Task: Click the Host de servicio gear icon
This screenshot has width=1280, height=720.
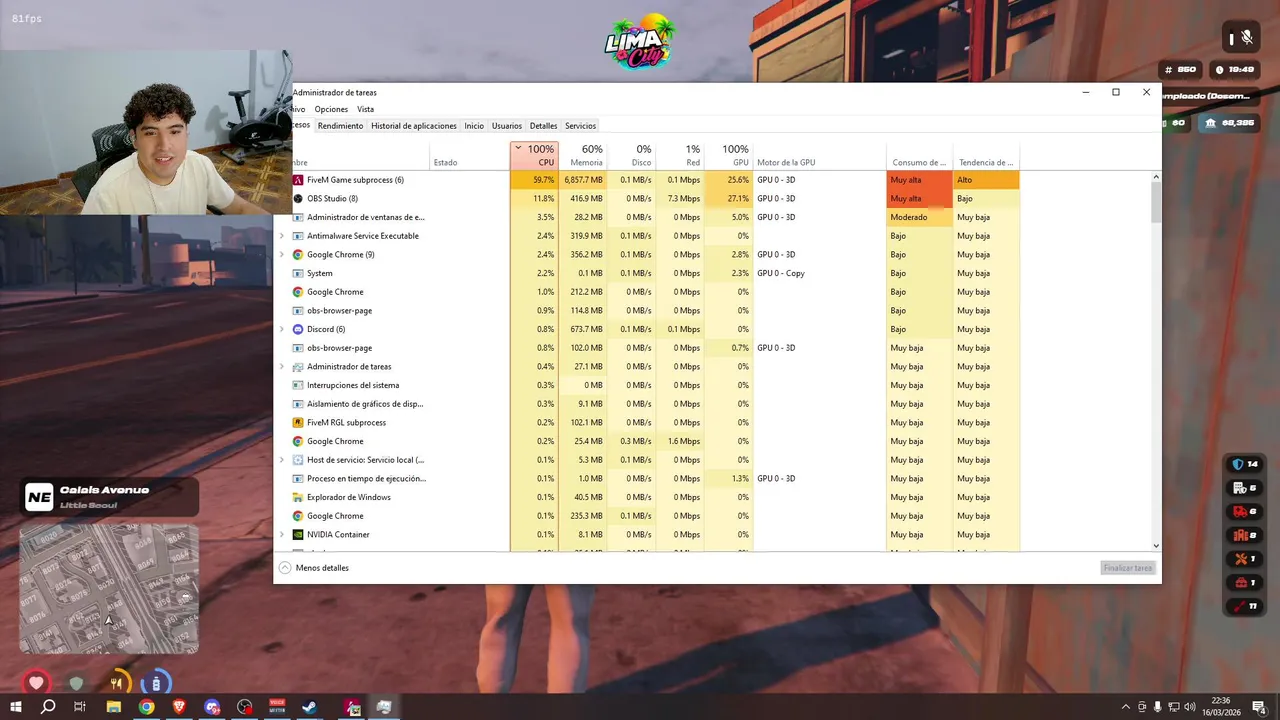Action: click(x=298, y=460)
